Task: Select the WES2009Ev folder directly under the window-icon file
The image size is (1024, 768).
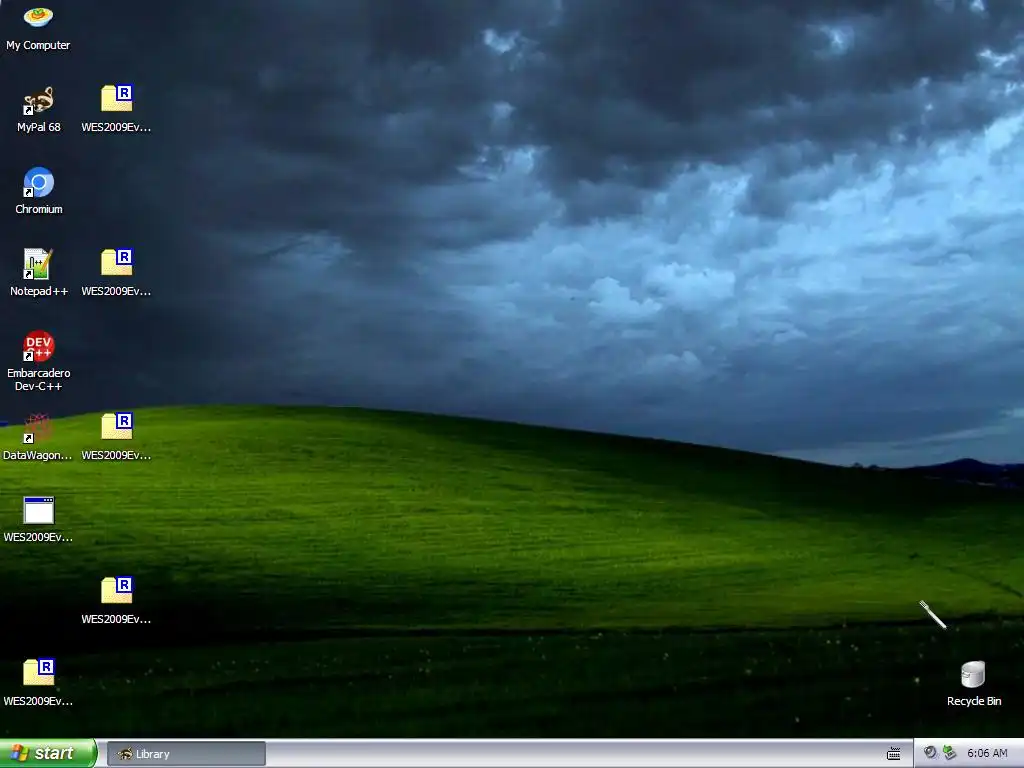Action: tap(38, 684)
